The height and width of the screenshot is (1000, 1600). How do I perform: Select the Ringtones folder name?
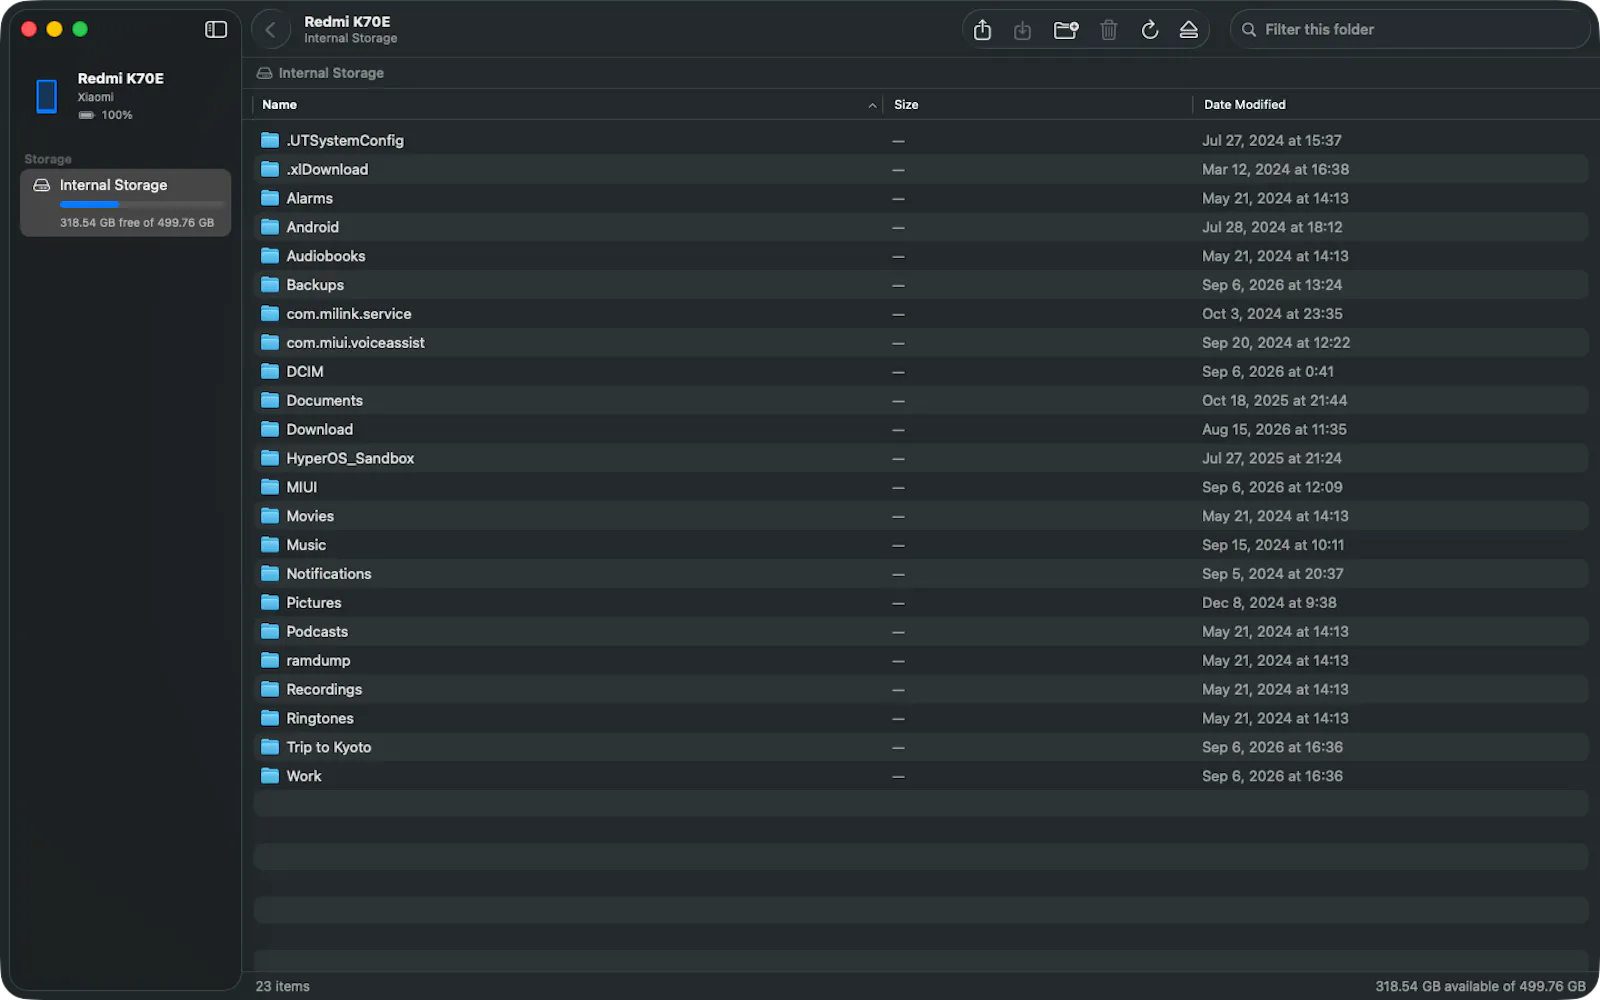[x=320, y=718]
